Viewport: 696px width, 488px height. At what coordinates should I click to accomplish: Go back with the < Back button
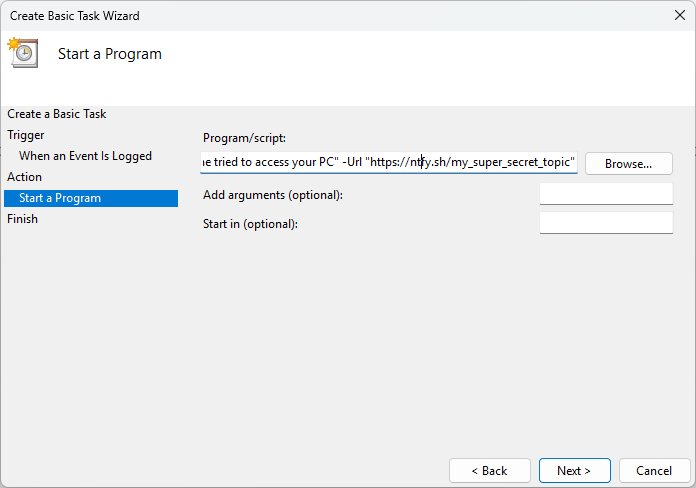[x=489, y=470]
